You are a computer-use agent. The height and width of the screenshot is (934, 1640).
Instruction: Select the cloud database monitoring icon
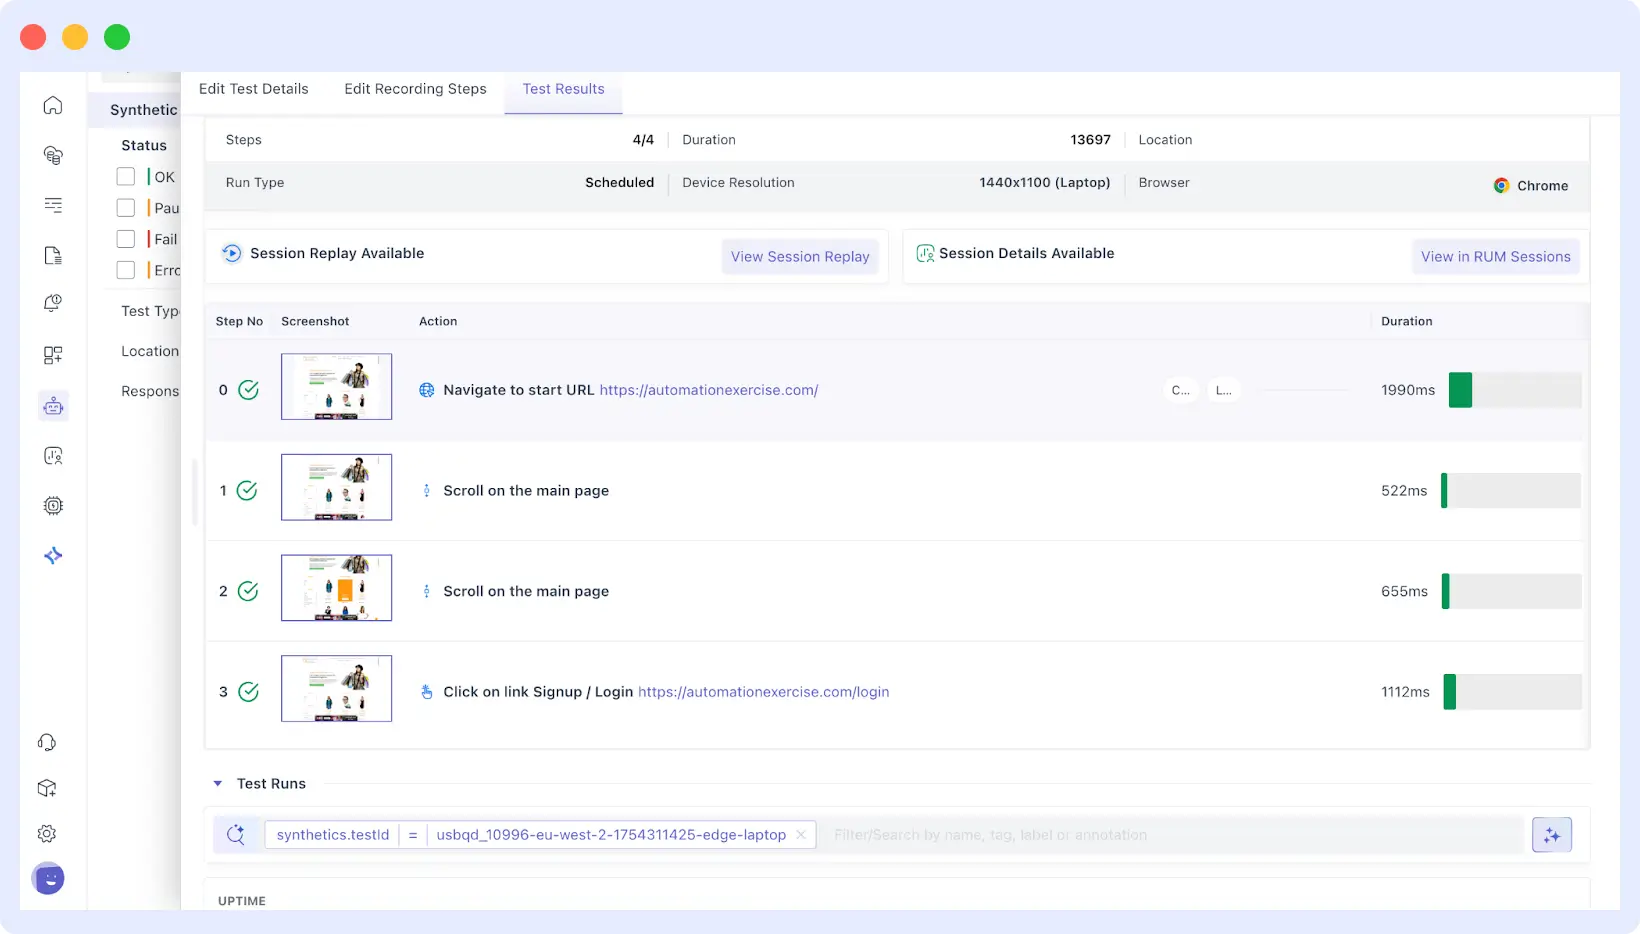[x=52, y=156]
